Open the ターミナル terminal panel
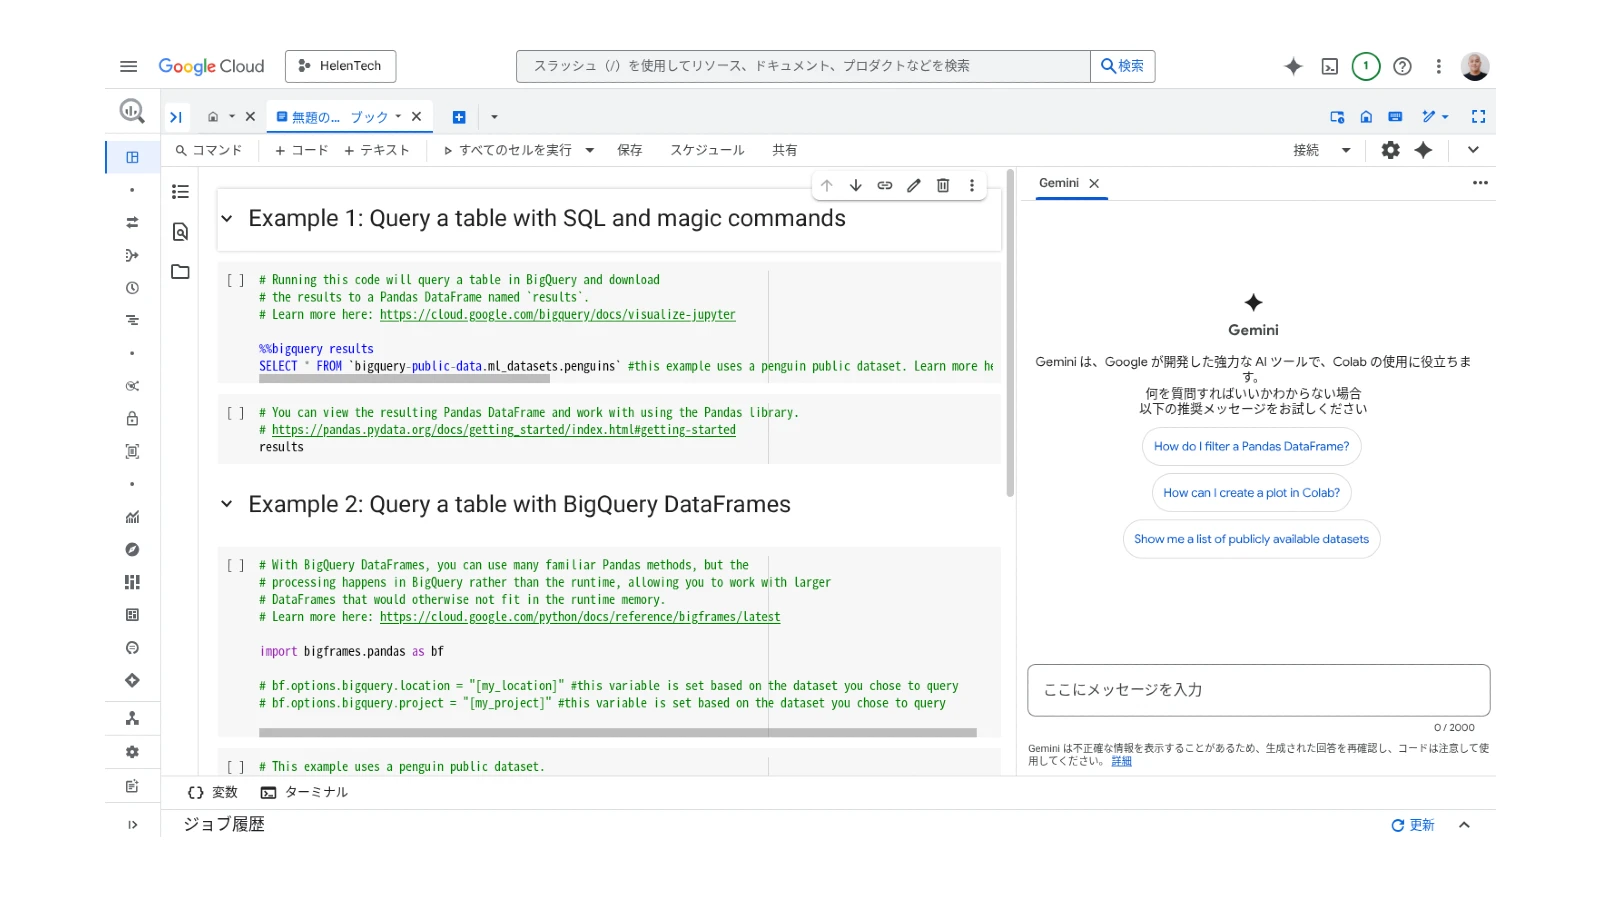 pyautogui.click(x=305, y=792)
